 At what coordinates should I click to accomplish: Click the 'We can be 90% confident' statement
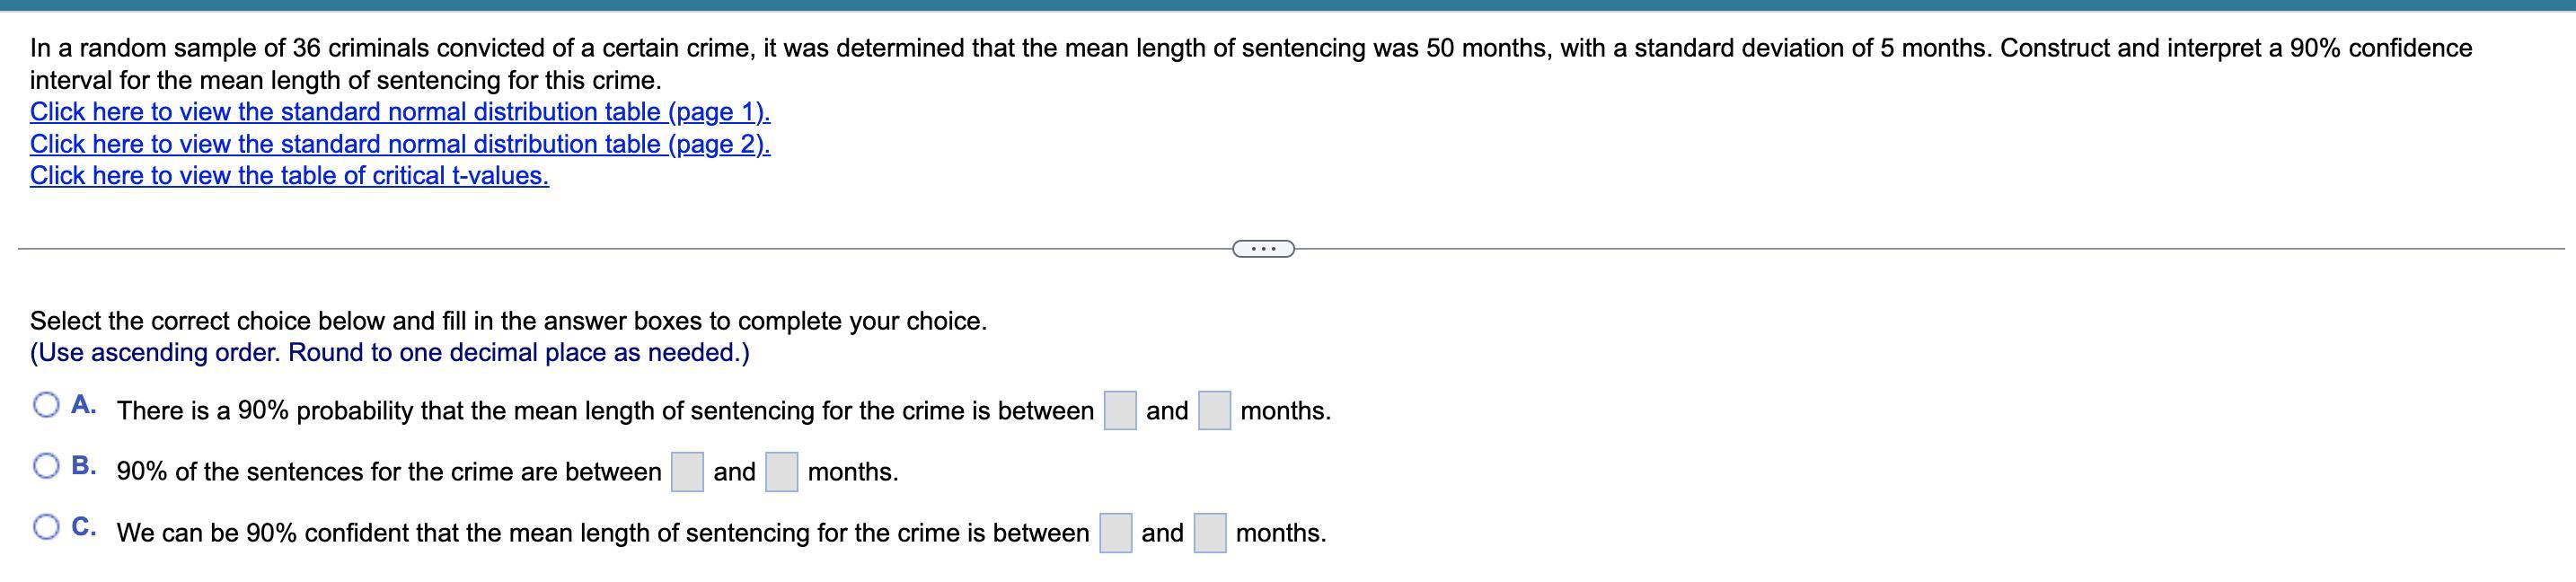pyautogui.click(x=603, y=533)
